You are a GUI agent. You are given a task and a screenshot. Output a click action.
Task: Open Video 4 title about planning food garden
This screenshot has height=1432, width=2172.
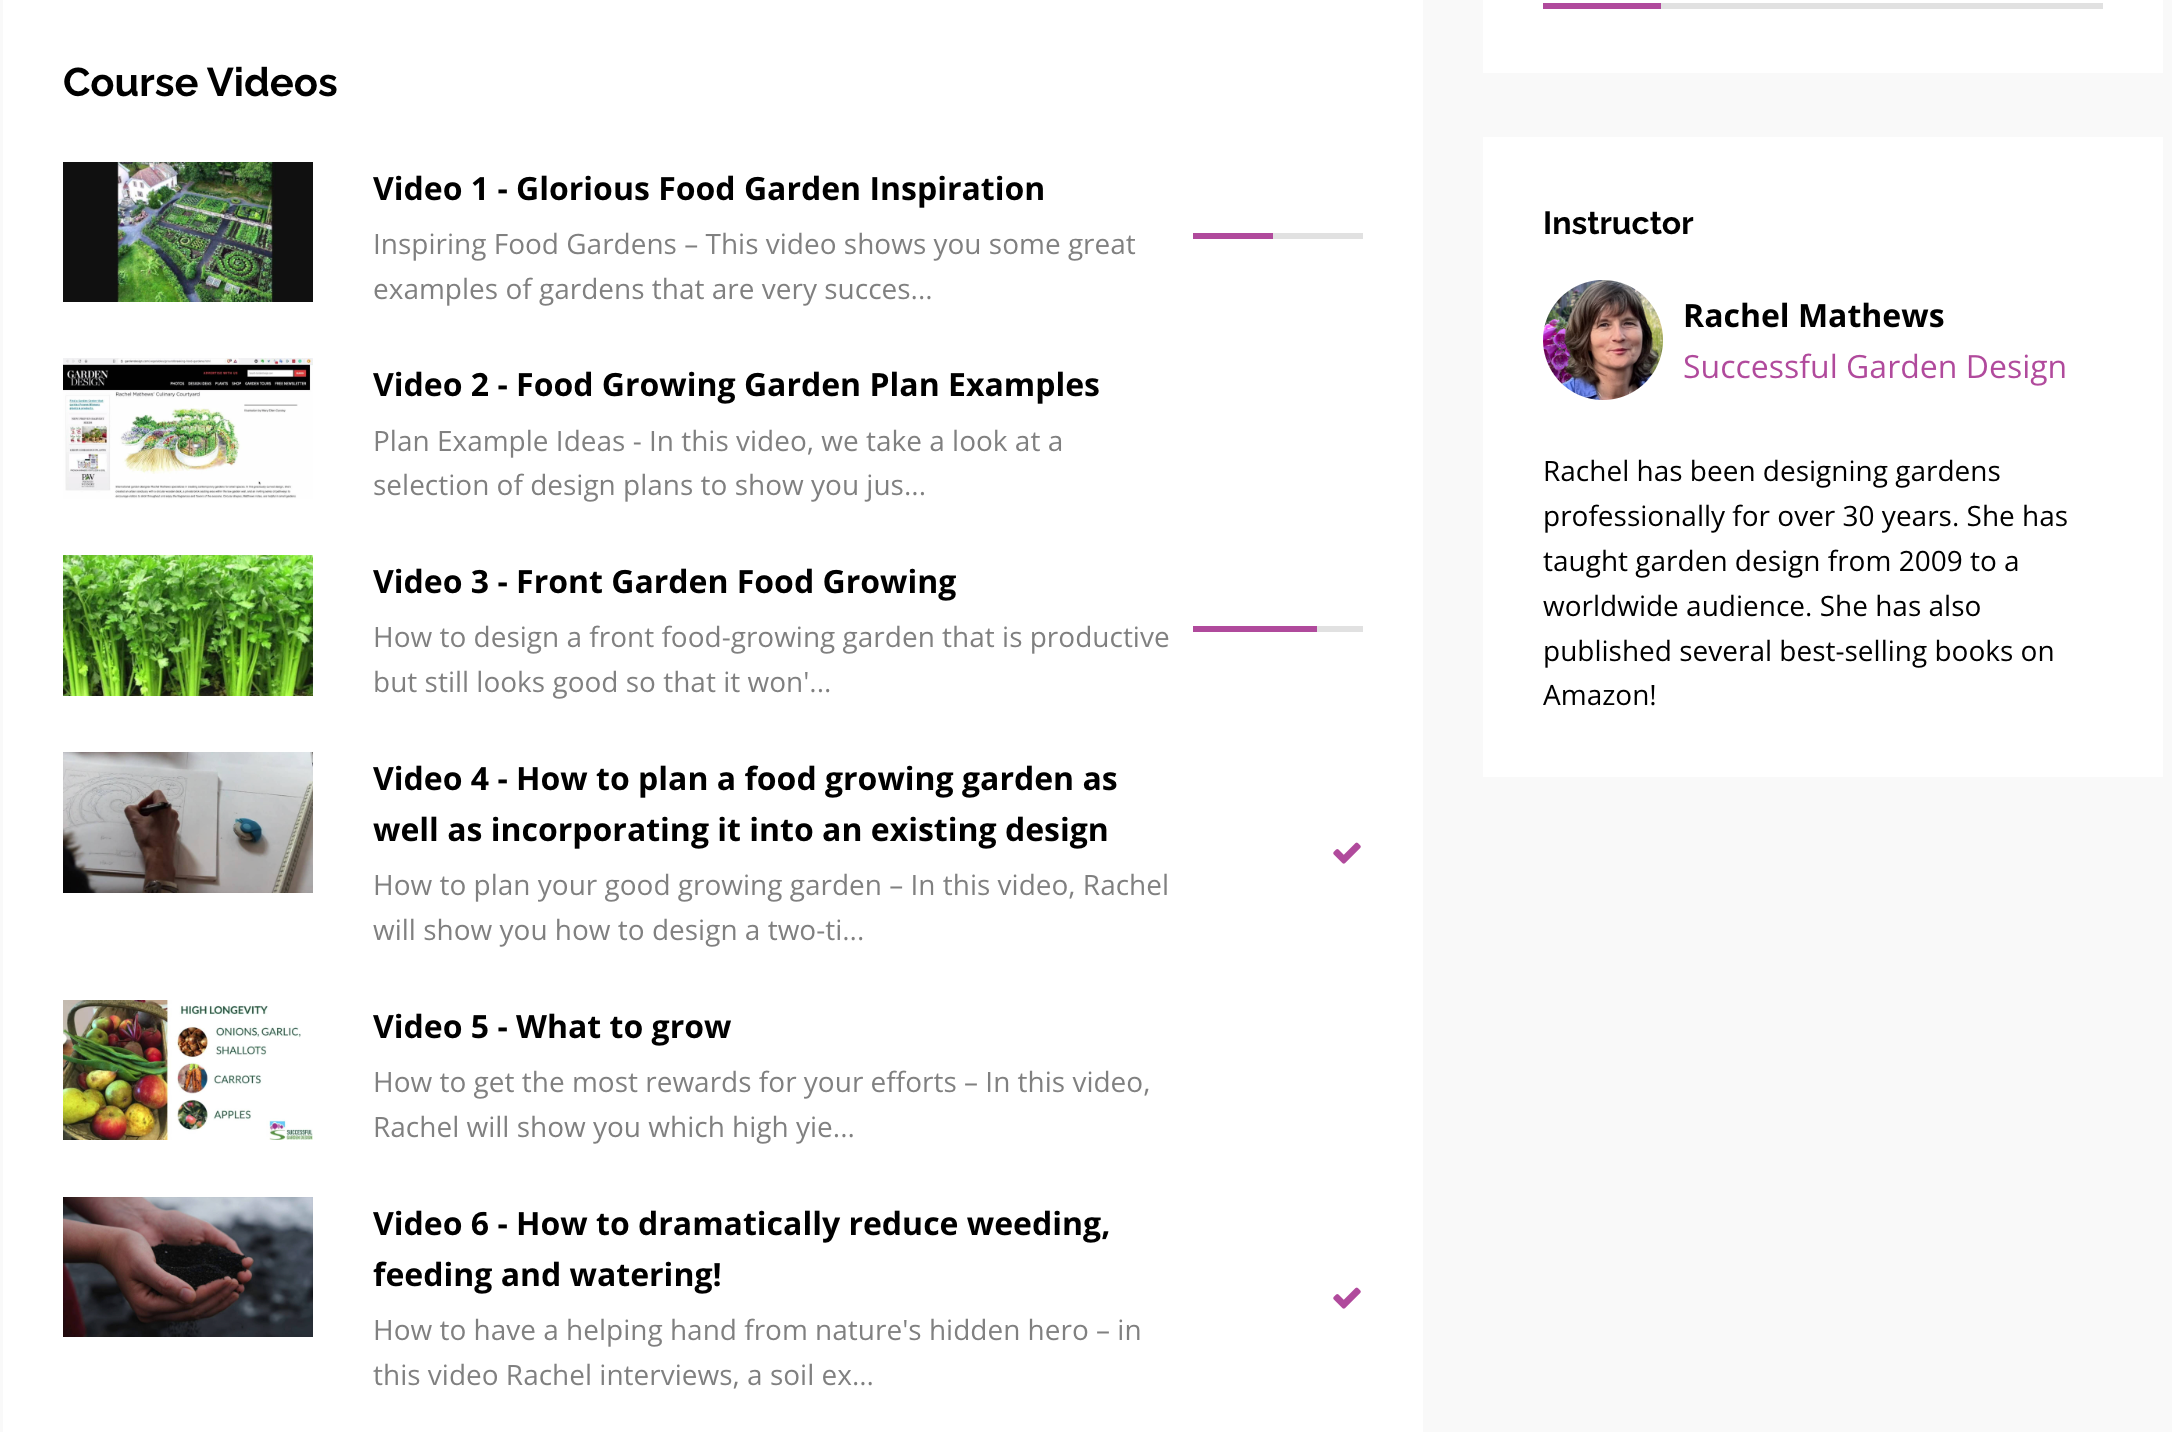pyautogui.click(x=744, y=804)
